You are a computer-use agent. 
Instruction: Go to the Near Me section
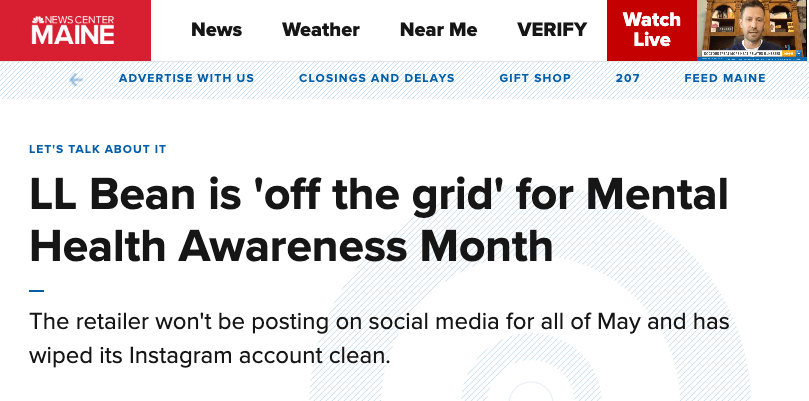[438, 30]
